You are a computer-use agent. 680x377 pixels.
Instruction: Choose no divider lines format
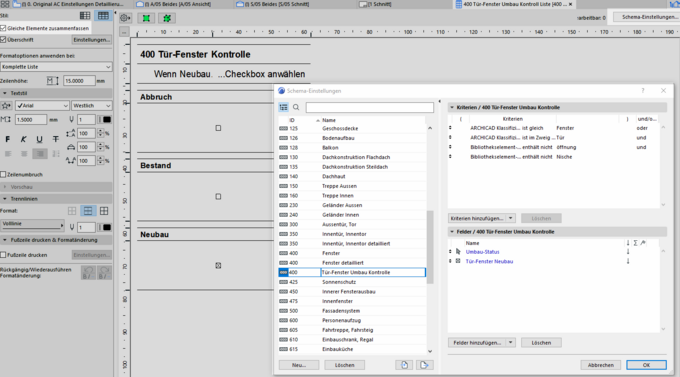tap(72, 211)
